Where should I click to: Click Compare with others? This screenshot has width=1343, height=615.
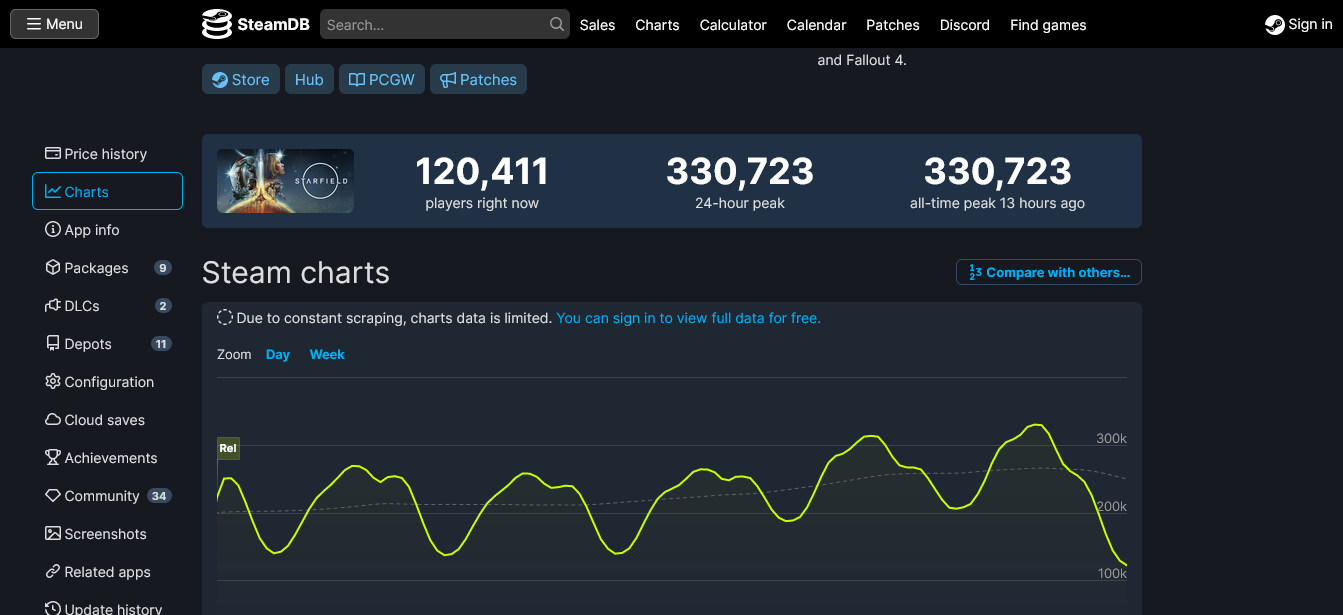point(1048,271)
